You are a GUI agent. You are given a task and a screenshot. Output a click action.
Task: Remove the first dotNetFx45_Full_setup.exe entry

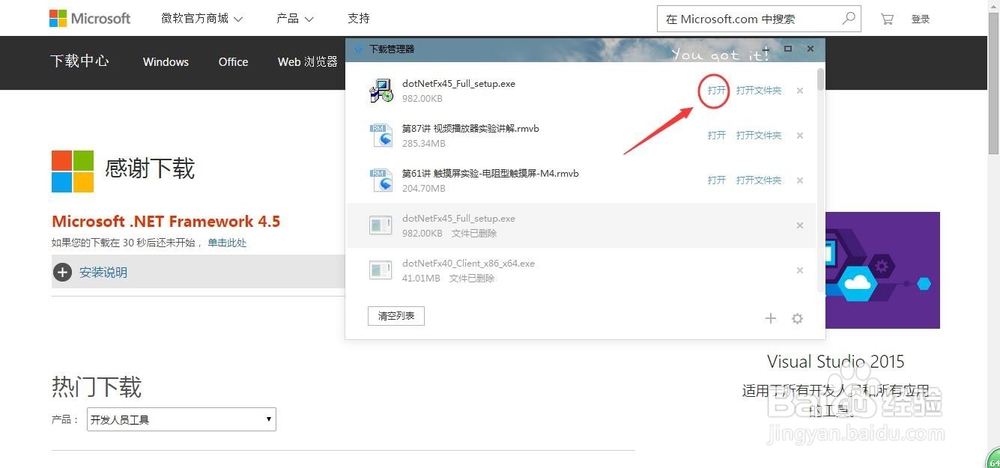800,91
